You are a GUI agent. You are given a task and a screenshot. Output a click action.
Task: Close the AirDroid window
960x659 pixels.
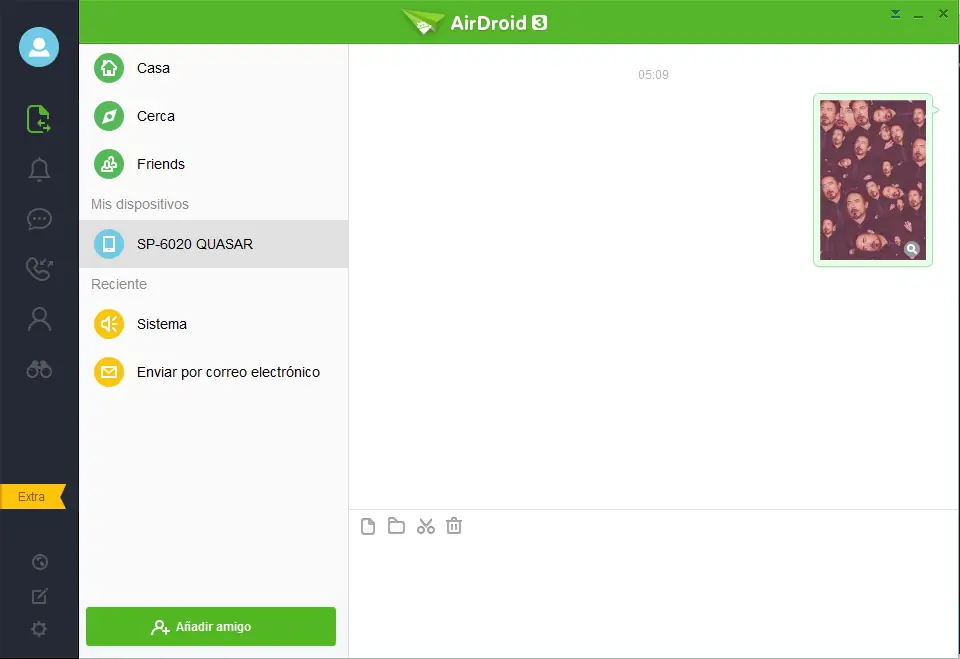click(x=943, y=13)
